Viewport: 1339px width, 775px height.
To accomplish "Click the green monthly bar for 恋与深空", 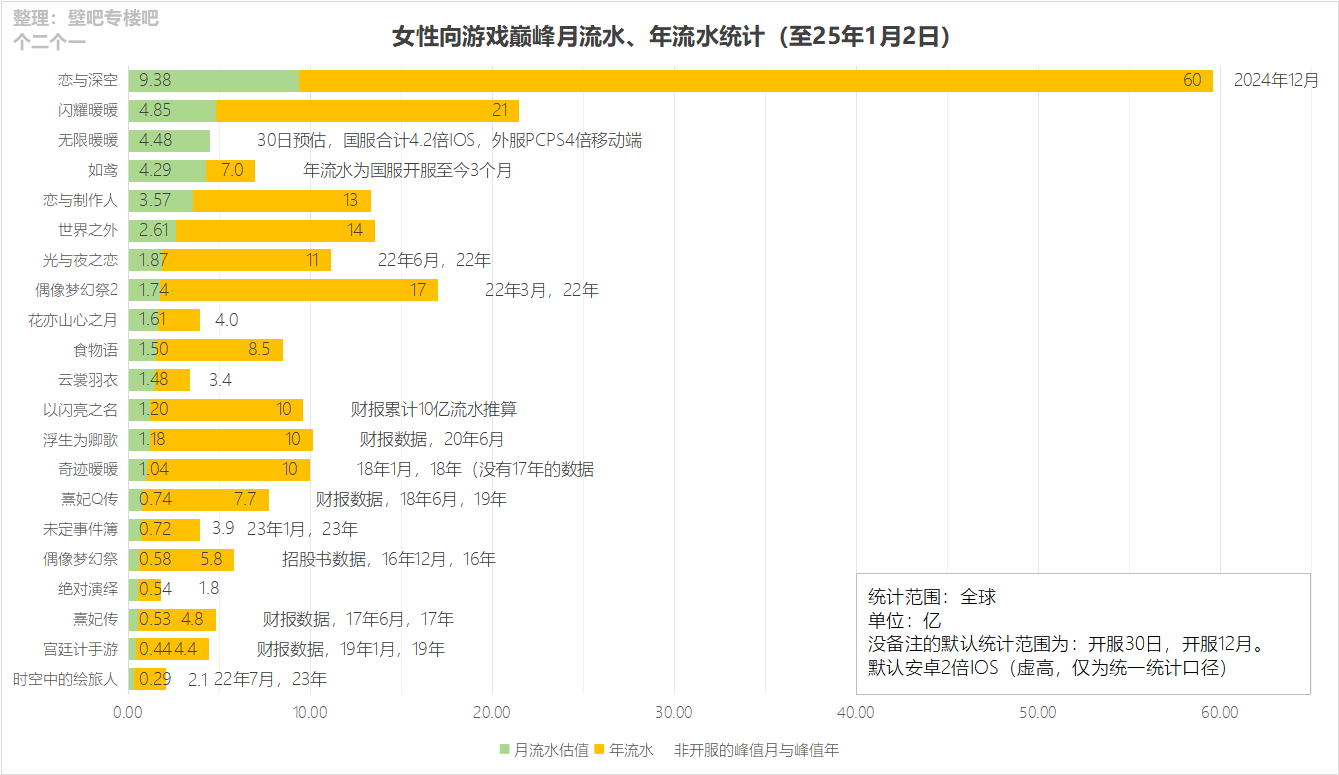I will (214, 81).
